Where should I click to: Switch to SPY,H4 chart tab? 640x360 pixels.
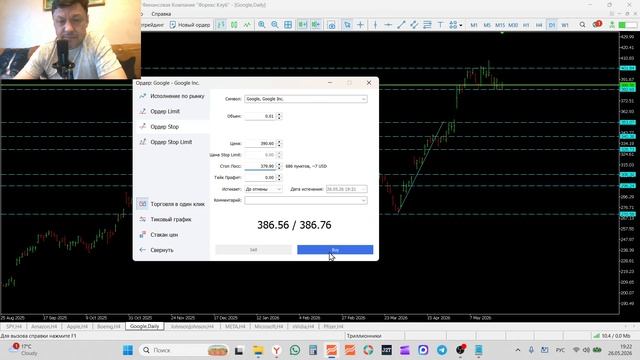click(13, 327)
